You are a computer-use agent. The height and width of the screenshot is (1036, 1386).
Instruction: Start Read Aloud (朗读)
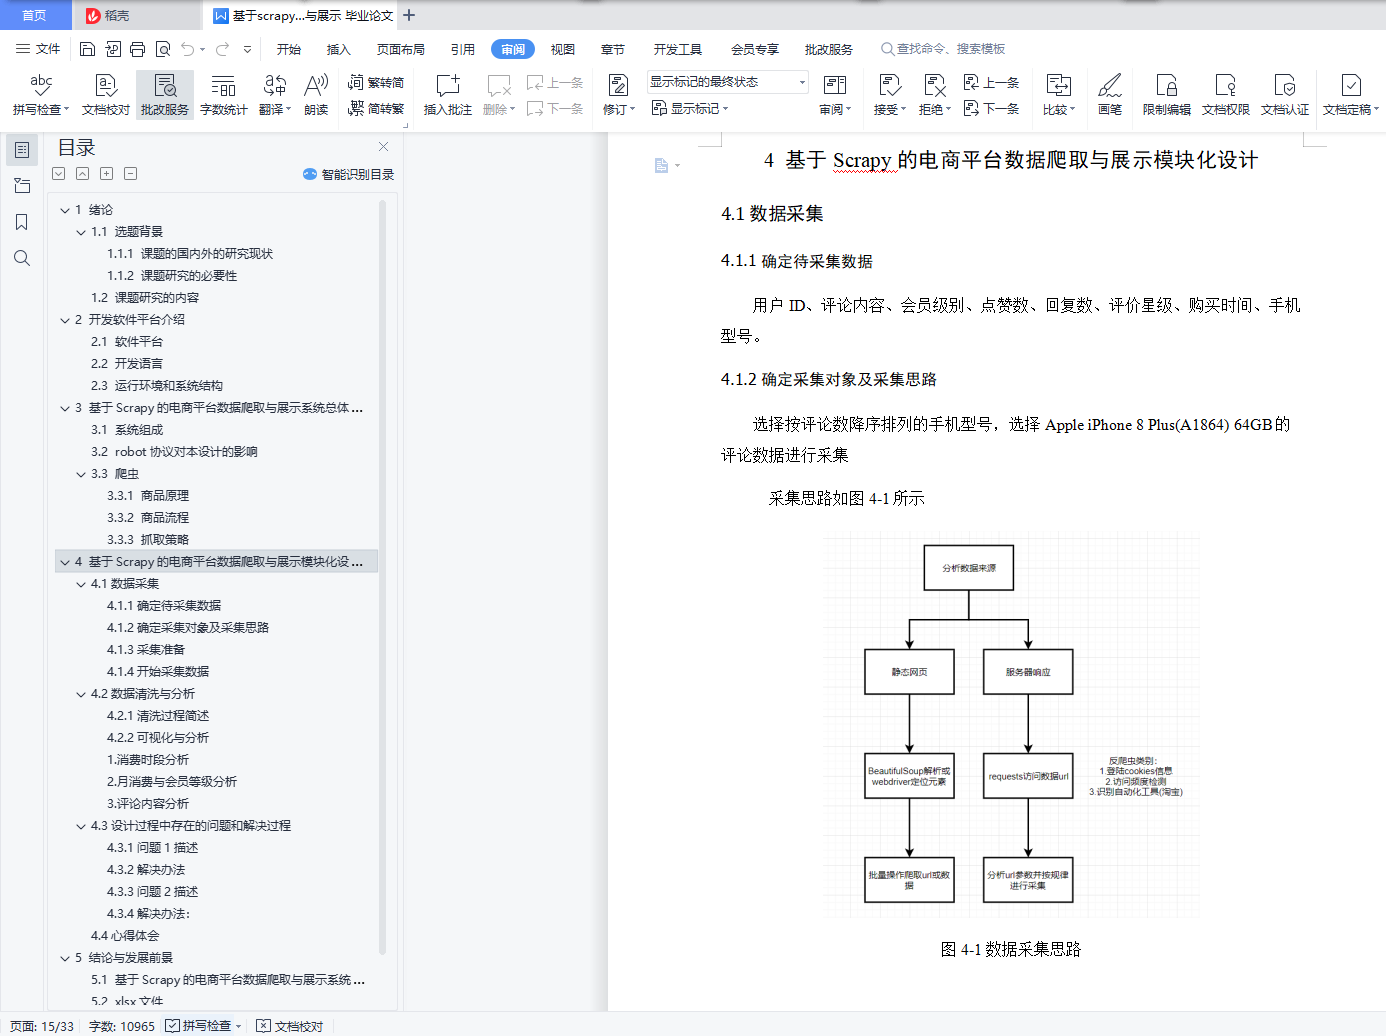pos(316,95)
